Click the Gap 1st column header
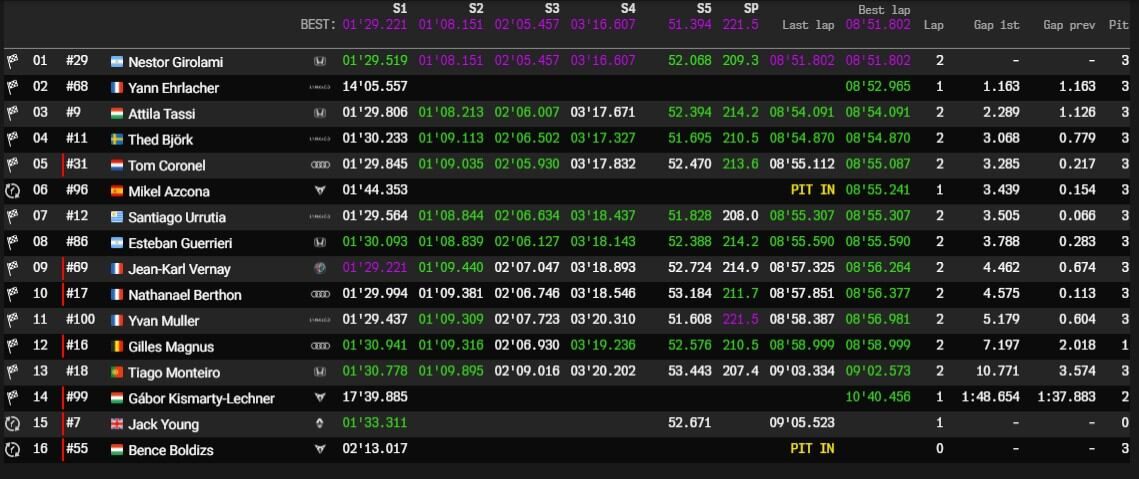1139x479 pixels. point(996,23)
